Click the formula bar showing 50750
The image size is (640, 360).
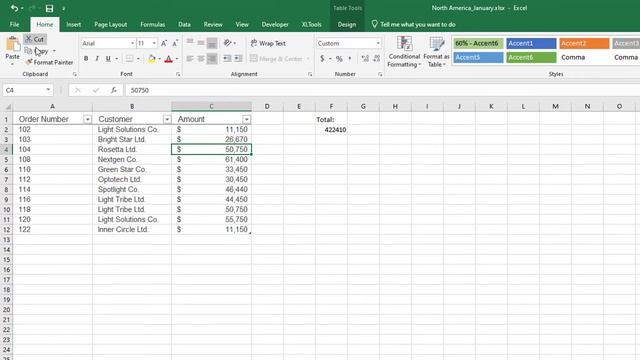point(382,90)
